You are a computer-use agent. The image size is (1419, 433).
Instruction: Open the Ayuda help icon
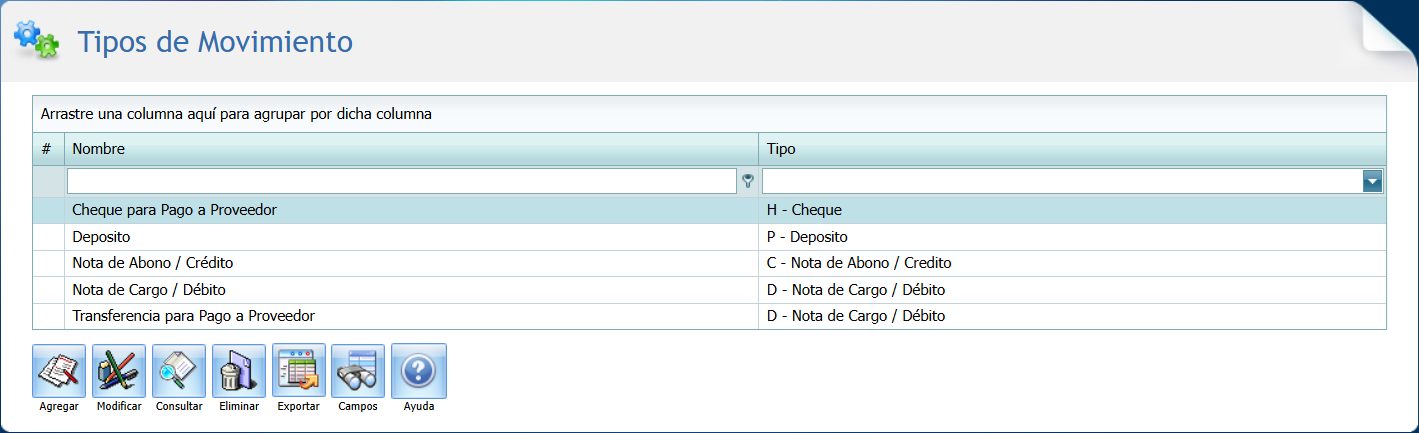(x=419, y=371)
